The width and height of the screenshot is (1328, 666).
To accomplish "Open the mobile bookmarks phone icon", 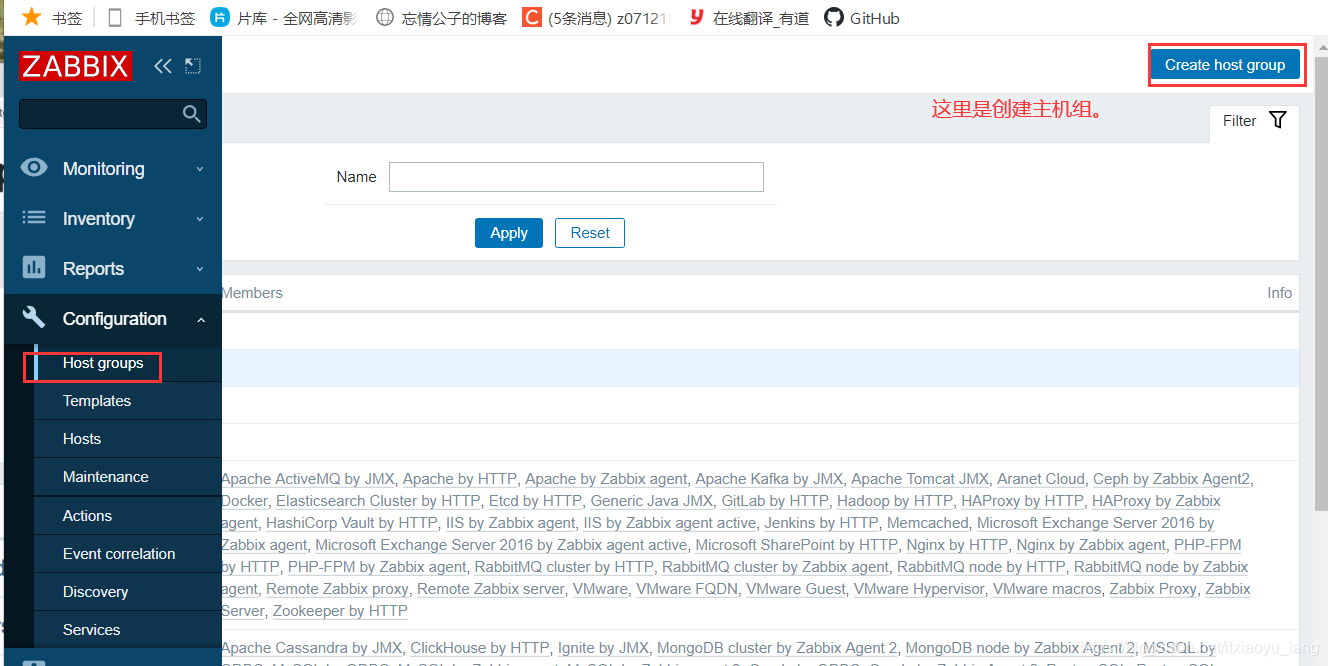I will pyautogui.click(x=115, y=17).
